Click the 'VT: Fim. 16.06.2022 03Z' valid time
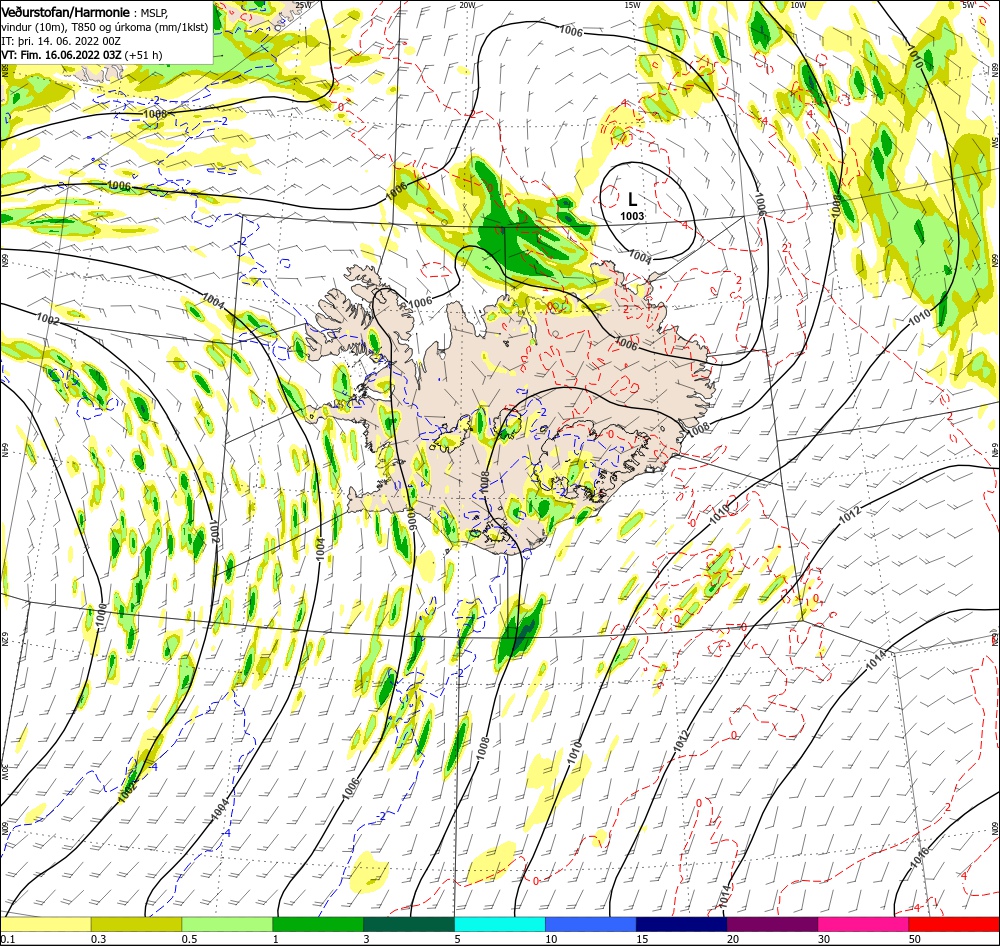The height and width of the screenshot is (946, 1000). [x=61, y=55]
